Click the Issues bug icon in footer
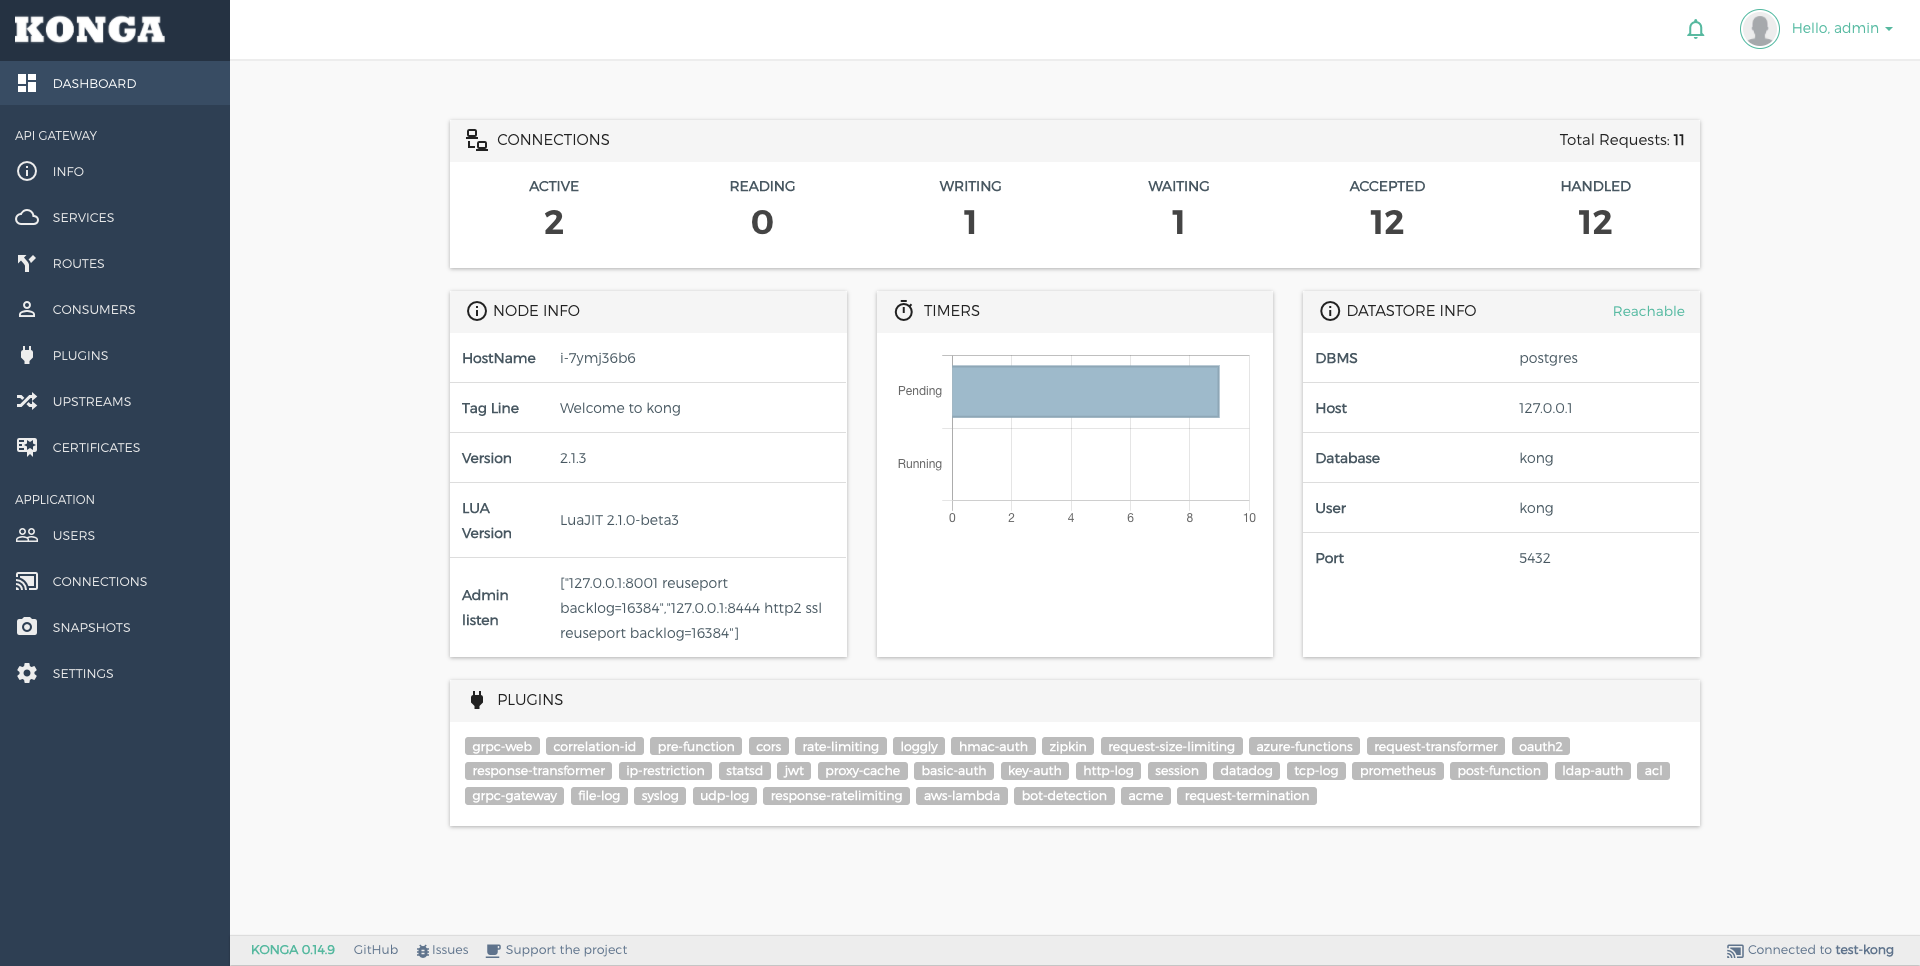Viewport: 1920px width, 966px height. point(423,951)
